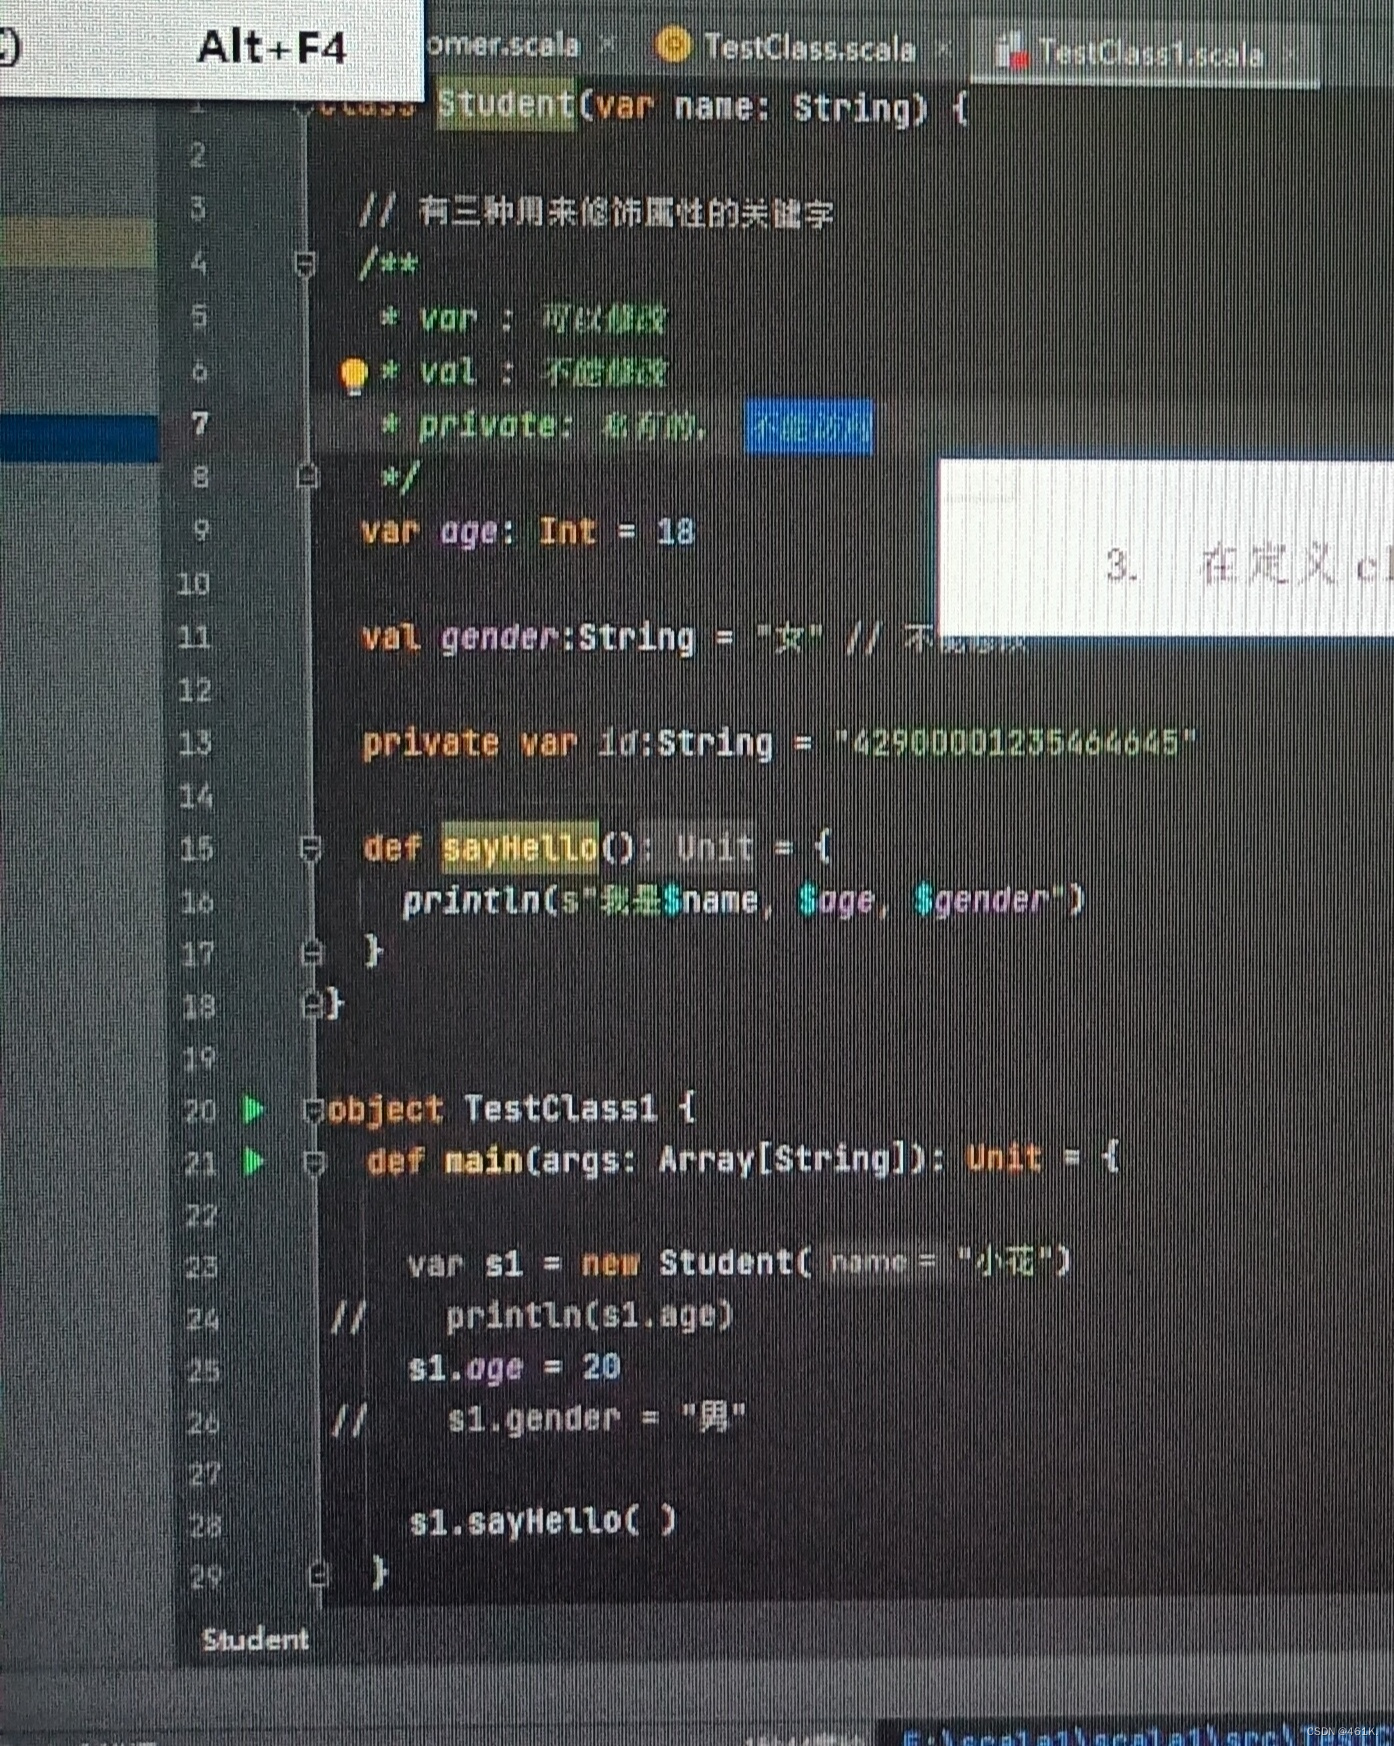1394x1746 pixels.
Task: Click the file icon on the TestClass1.scala tab
Action: click(1012, 51)
